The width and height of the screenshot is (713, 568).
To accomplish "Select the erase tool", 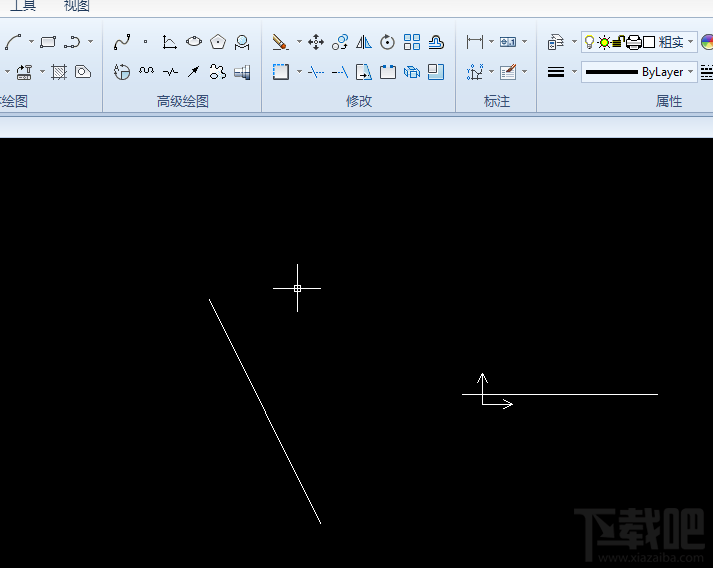I will (x=280, y=42).
